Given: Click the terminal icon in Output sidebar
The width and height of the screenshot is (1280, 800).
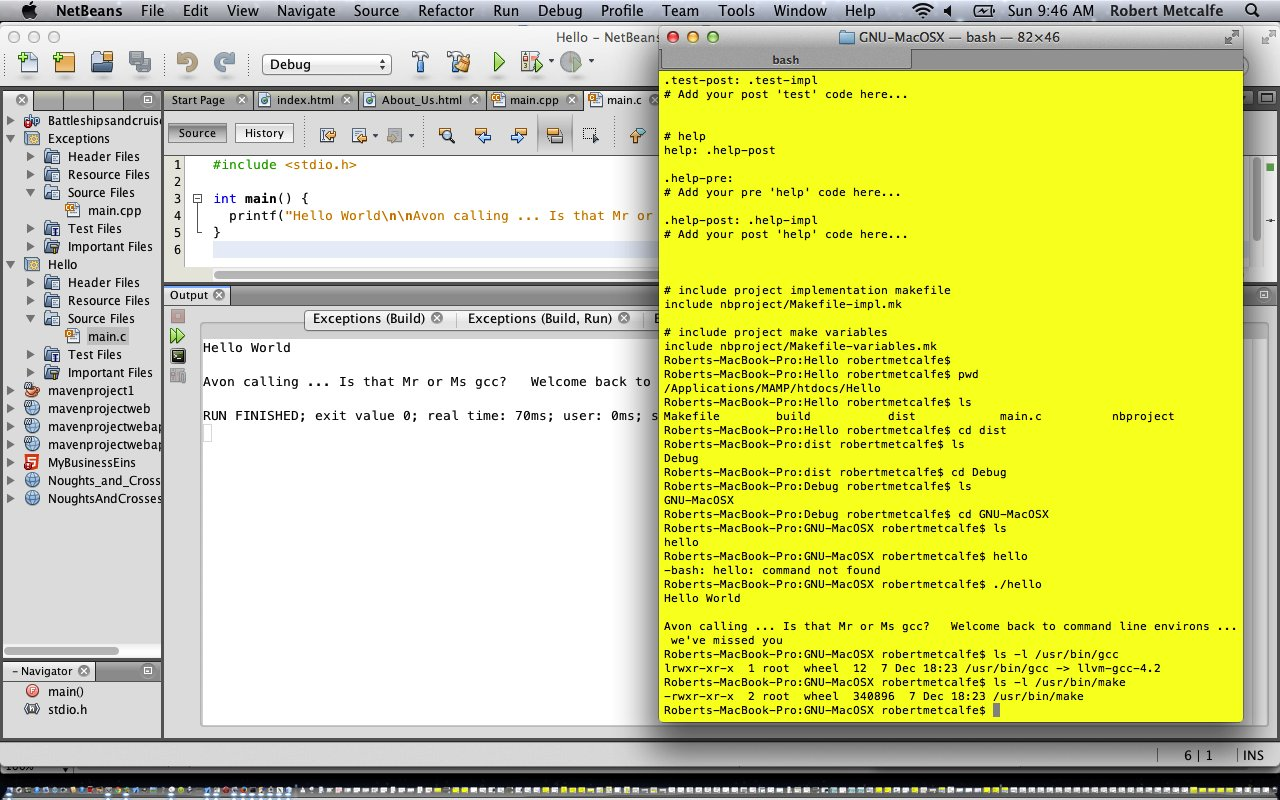Looking at the screenshot, I should tap(178, 356).
